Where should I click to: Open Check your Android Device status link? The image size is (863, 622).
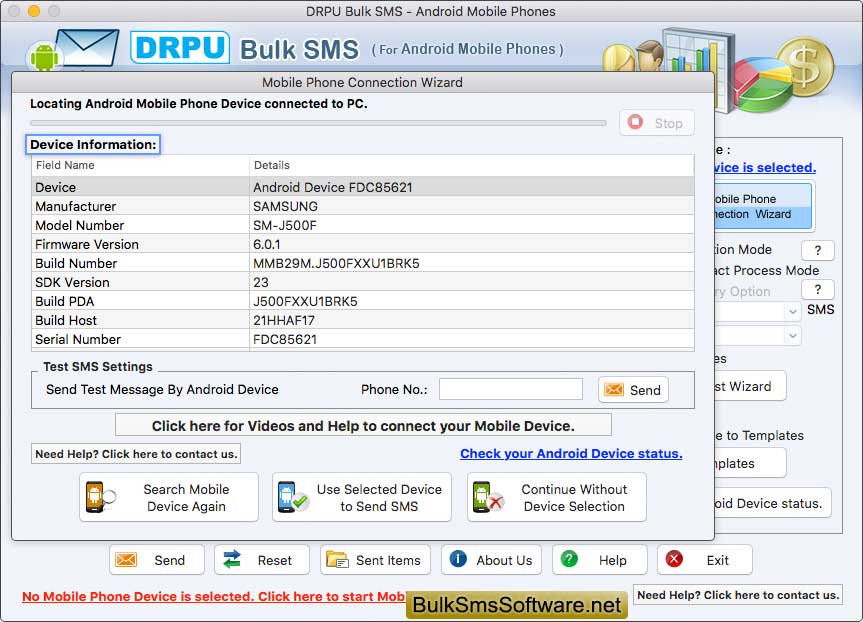(x=571, y=454)
